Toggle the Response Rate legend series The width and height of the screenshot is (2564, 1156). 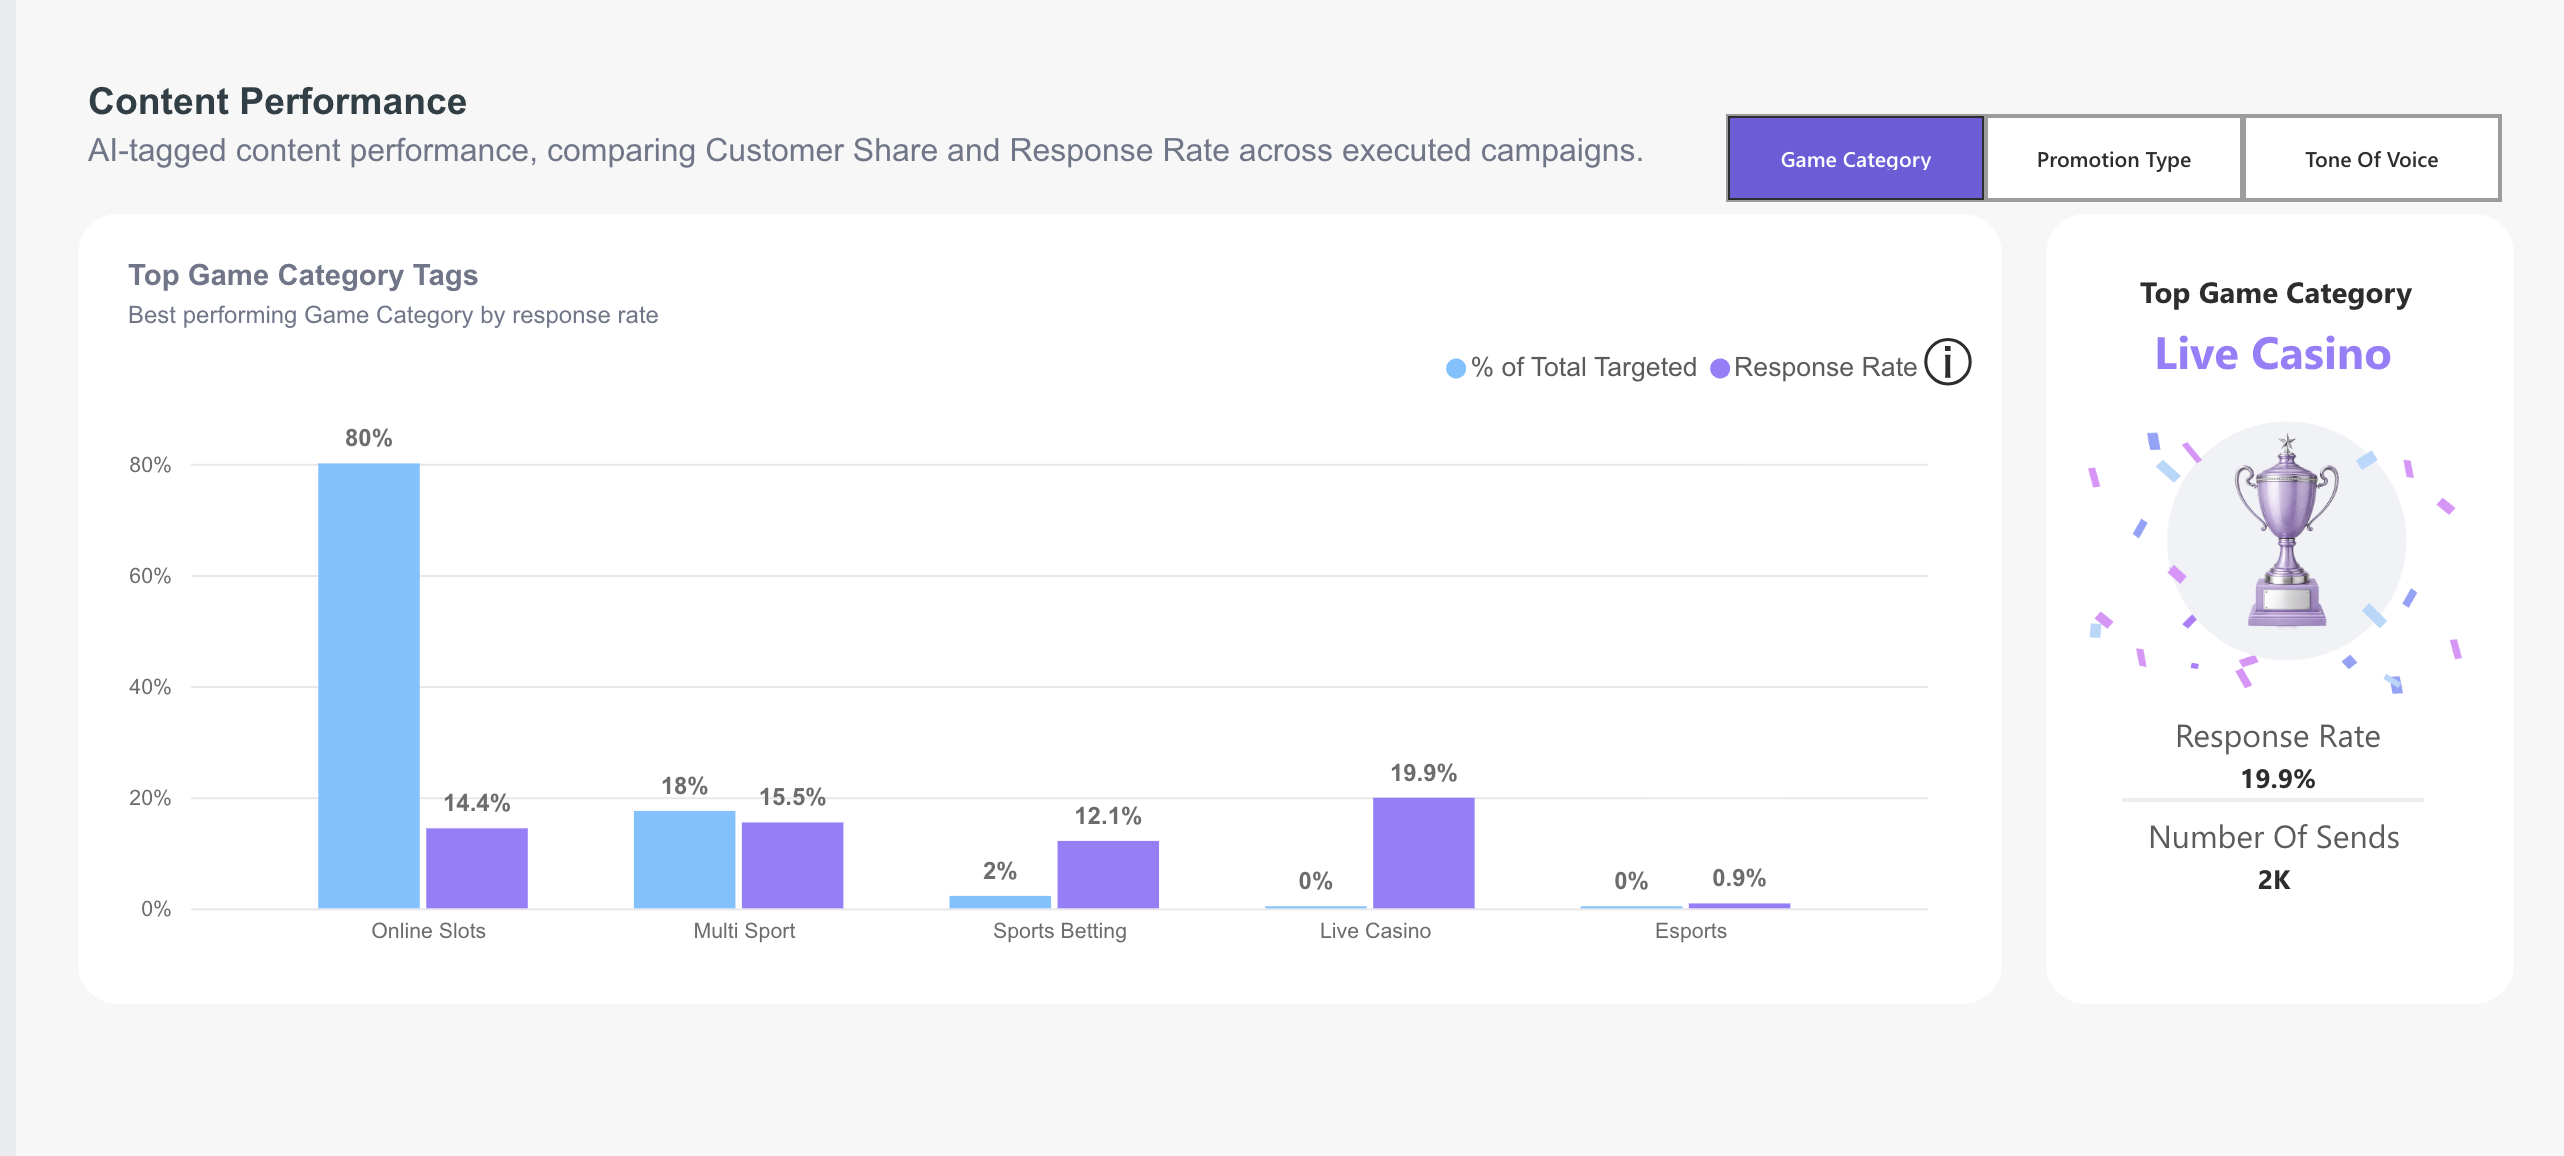coord(1813,367)
